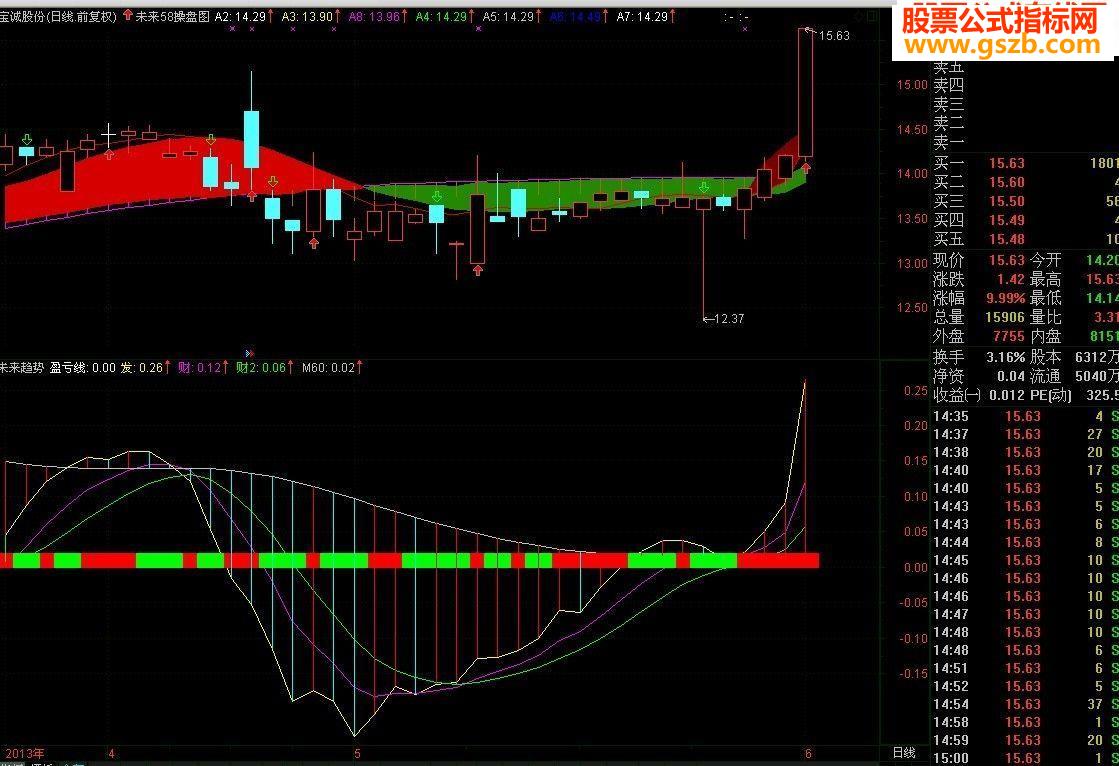Click the 2013年 label on time axis
The width and height of the screenshot is (1119, 766).
[x=25, y=753]
